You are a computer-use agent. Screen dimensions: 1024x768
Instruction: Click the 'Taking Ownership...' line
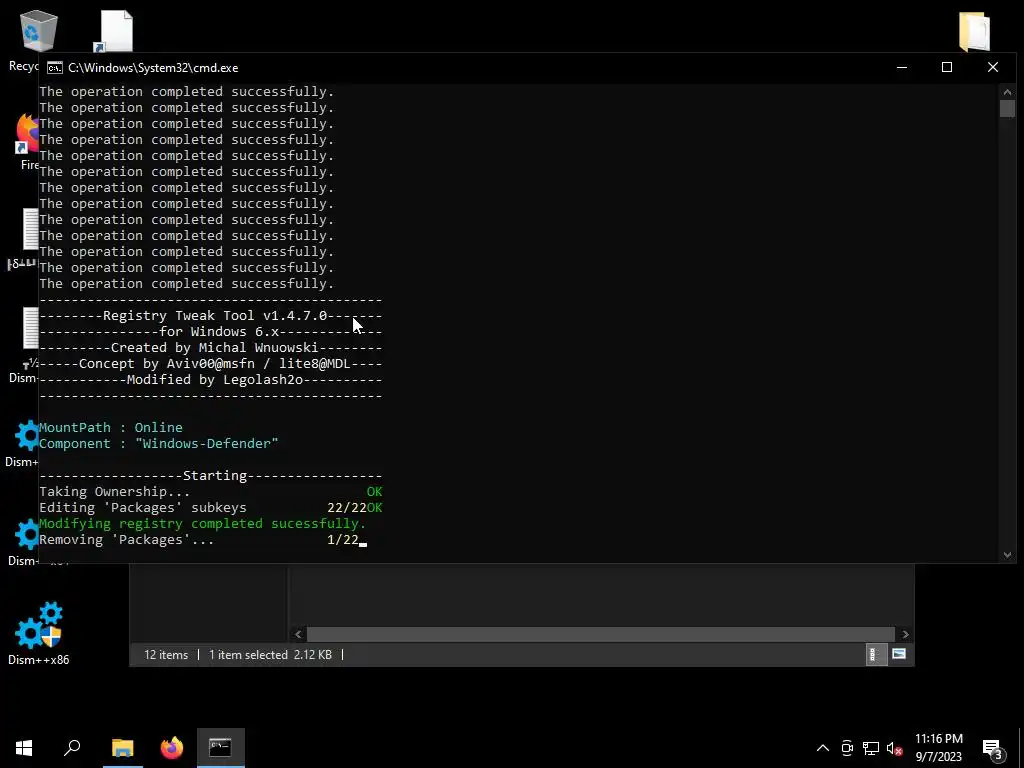click(x=210, y=491)
